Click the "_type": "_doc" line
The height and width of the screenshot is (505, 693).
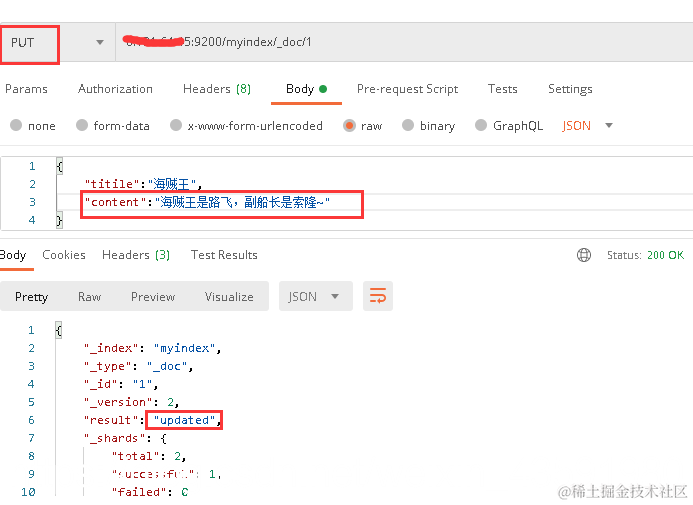(138, 366)
